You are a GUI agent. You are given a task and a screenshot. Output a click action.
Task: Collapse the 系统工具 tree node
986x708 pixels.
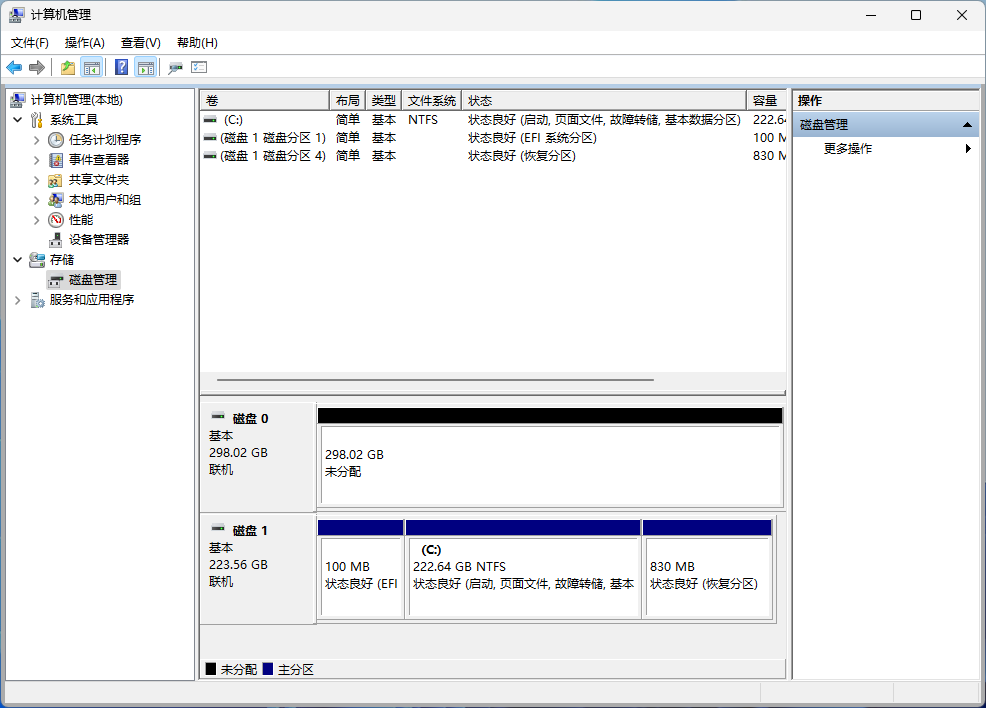17,120
